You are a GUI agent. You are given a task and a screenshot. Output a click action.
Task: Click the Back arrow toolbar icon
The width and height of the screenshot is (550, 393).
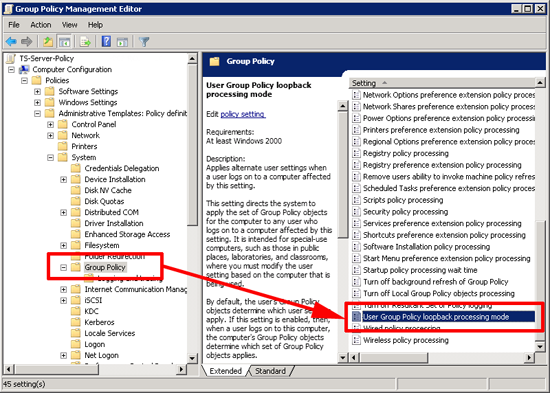point(11,42)
